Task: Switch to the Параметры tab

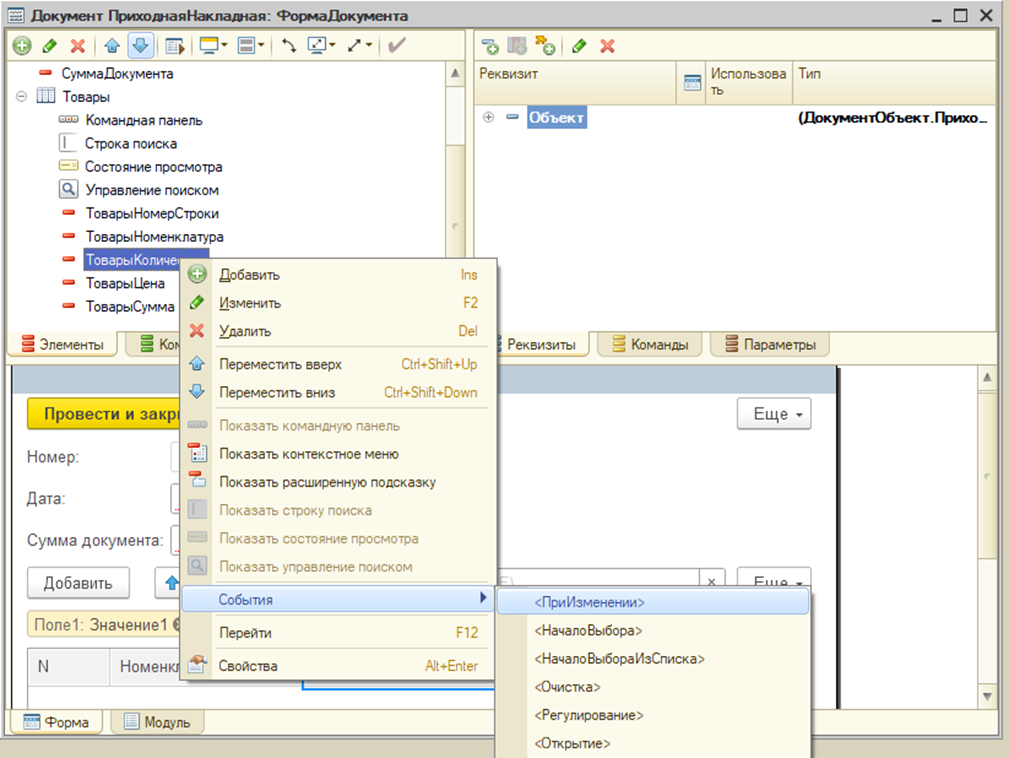Action: [x=770, y=344]
